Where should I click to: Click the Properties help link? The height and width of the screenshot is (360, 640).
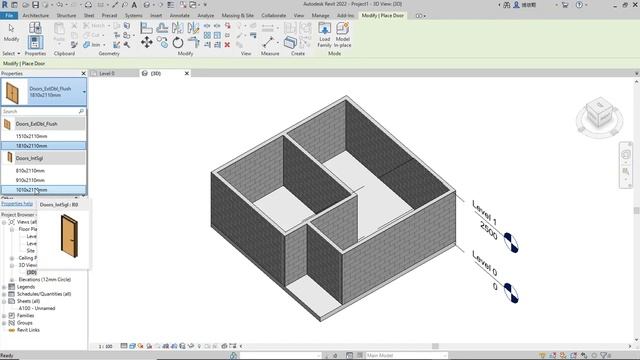(17, 203)
